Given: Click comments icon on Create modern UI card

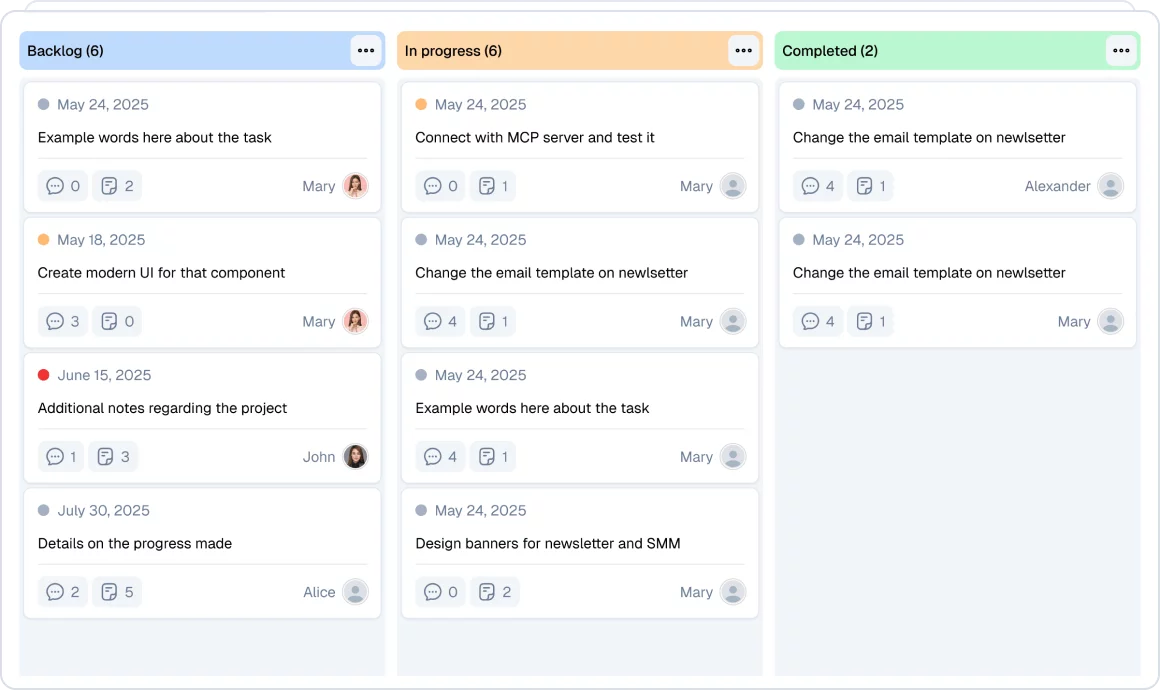Looking at the screenshot, I should click(55, 322).
